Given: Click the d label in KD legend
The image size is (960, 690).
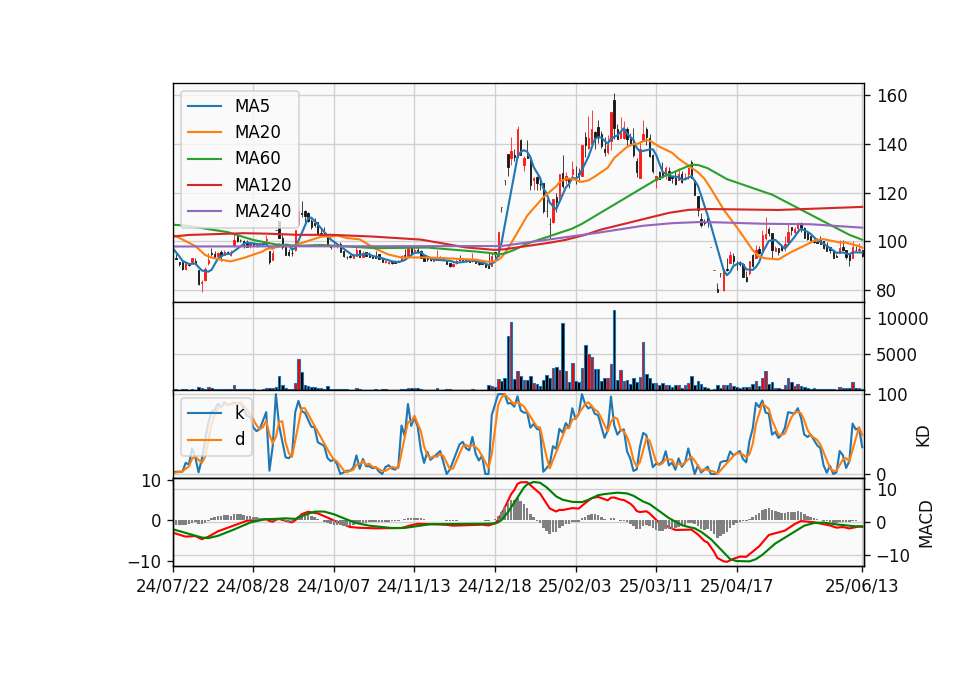Looking at the screenshot, I should [239, 439].
